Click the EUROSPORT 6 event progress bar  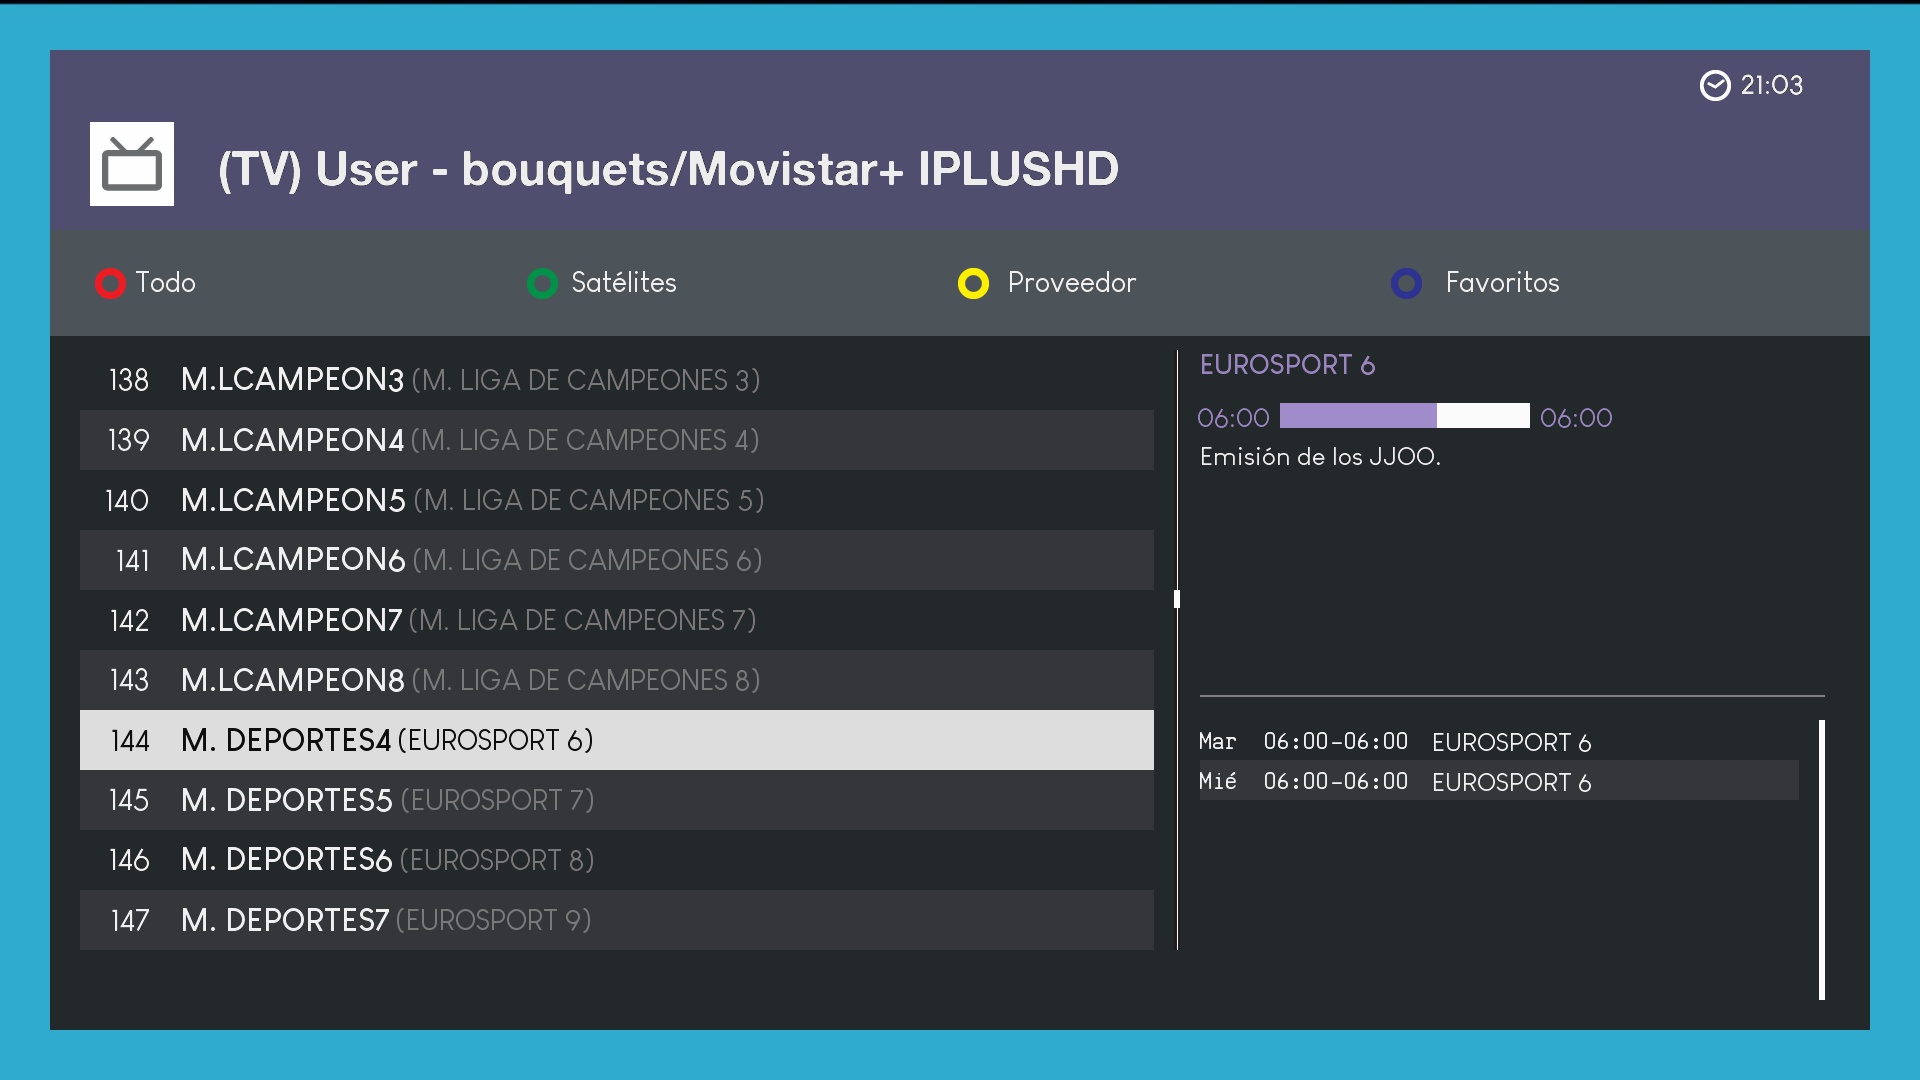[1404, 416]
